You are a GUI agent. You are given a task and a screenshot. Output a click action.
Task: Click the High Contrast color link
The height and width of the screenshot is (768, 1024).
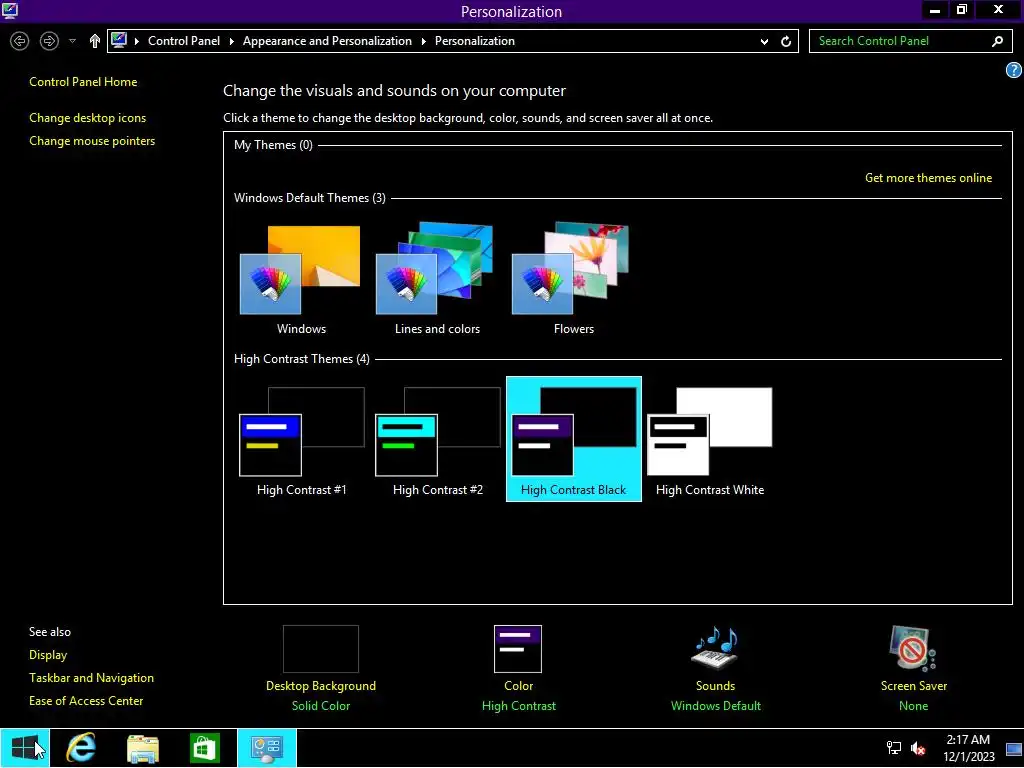coord(519,706)
